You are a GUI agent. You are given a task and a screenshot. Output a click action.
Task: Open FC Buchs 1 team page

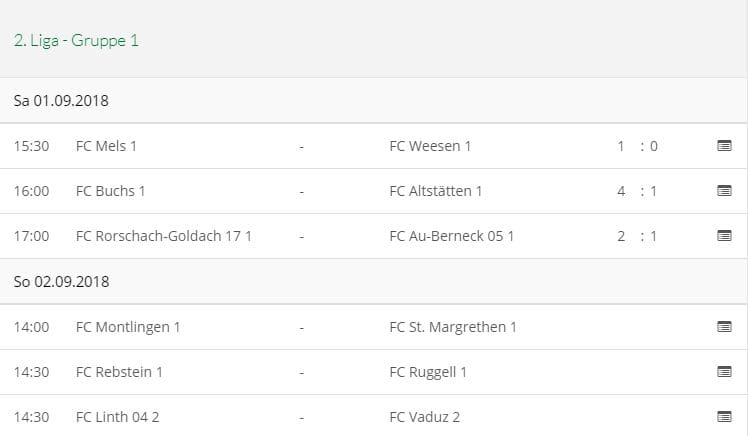tap(111, 191)
